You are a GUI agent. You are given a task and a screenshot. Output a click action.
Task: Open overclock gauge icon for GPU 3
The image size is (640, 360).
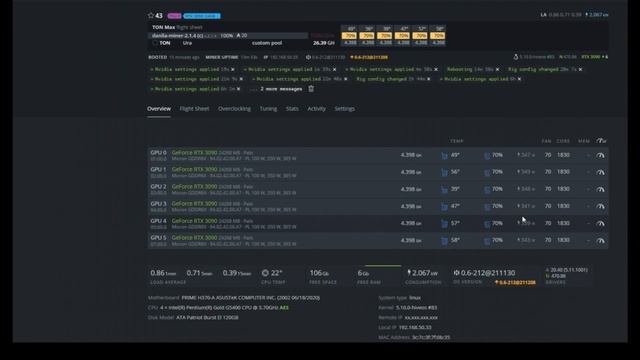tap(600, 207)
